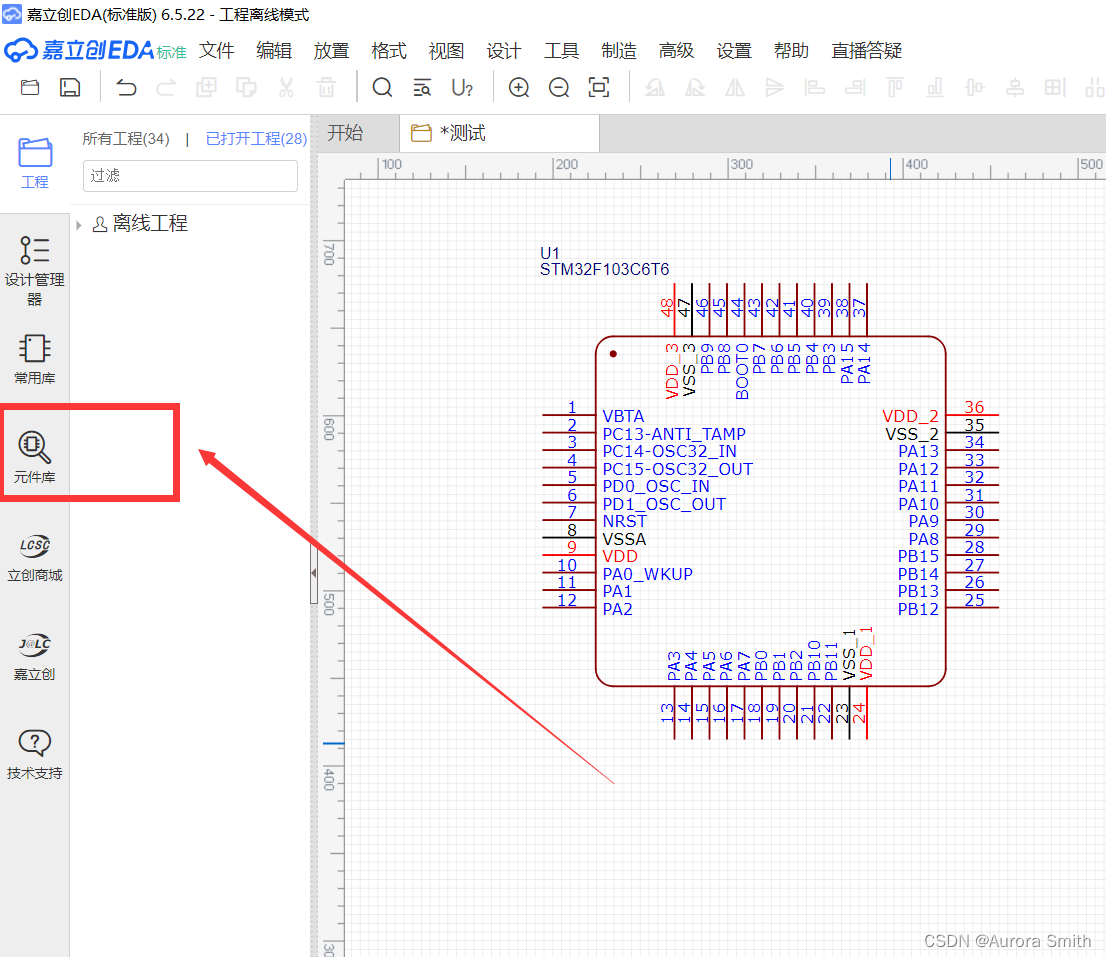Click the annotate U? icon

[462, 87]
